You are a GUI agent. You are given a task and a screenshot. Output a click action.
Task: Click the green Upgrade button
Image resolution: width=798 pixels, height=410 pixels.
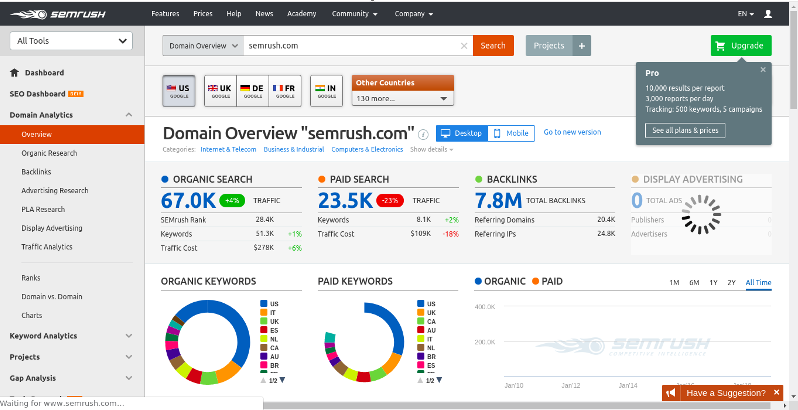point(741,46)
